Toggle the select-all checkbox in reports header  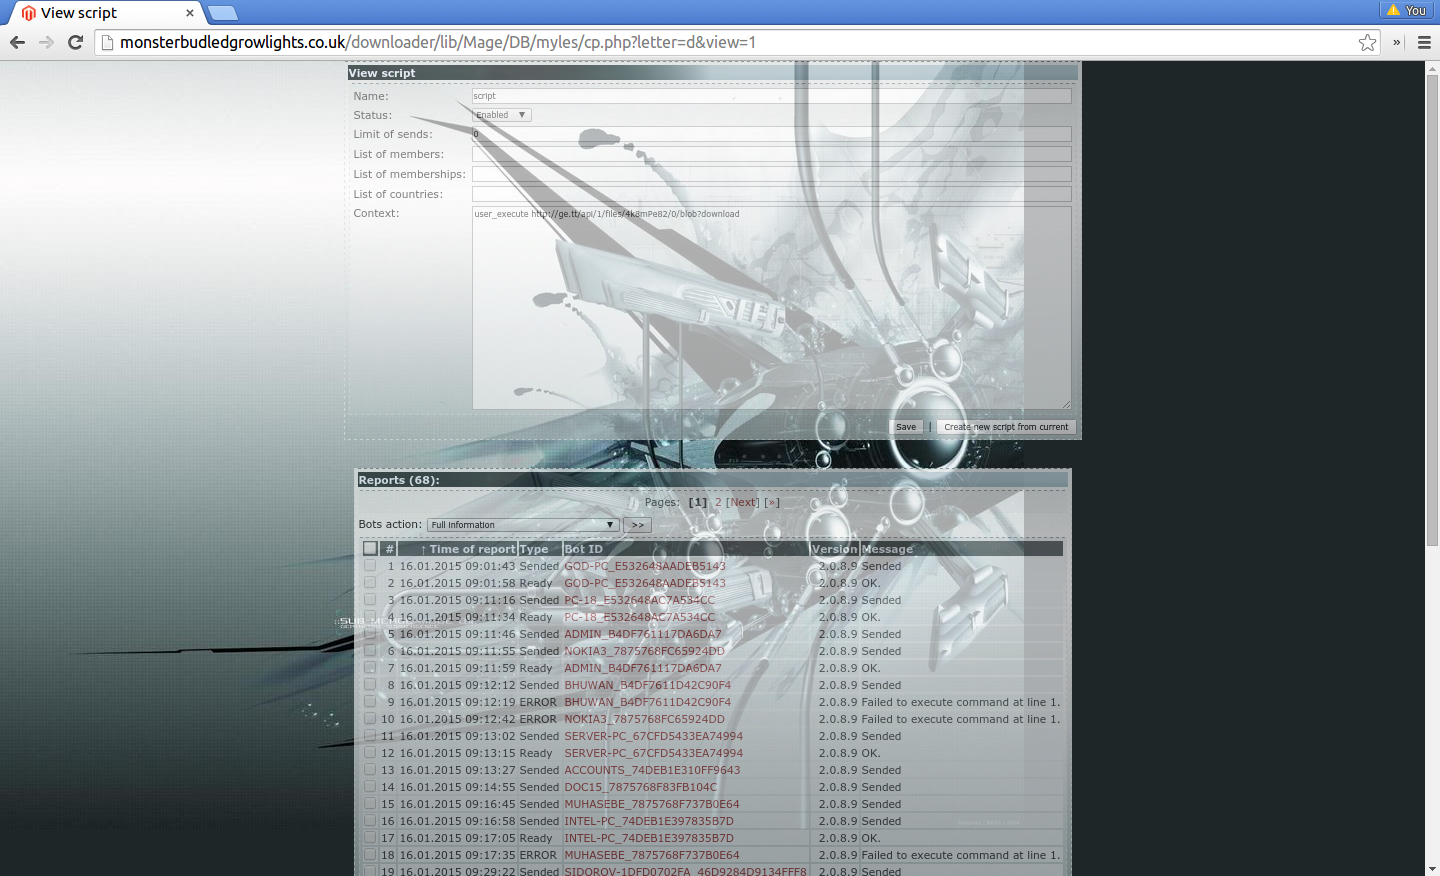pyautogui.click(x=370, y=549)
